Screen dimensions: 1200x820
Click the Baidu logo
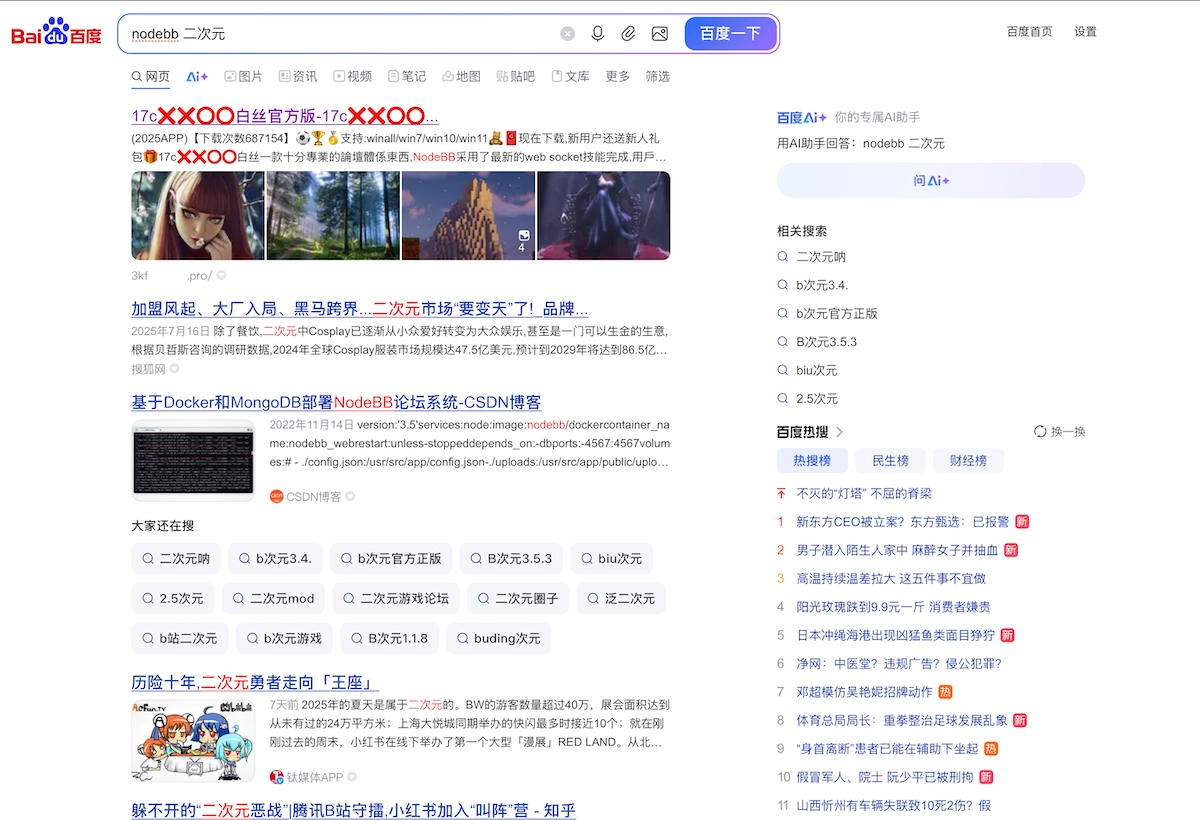coord(57,33)
